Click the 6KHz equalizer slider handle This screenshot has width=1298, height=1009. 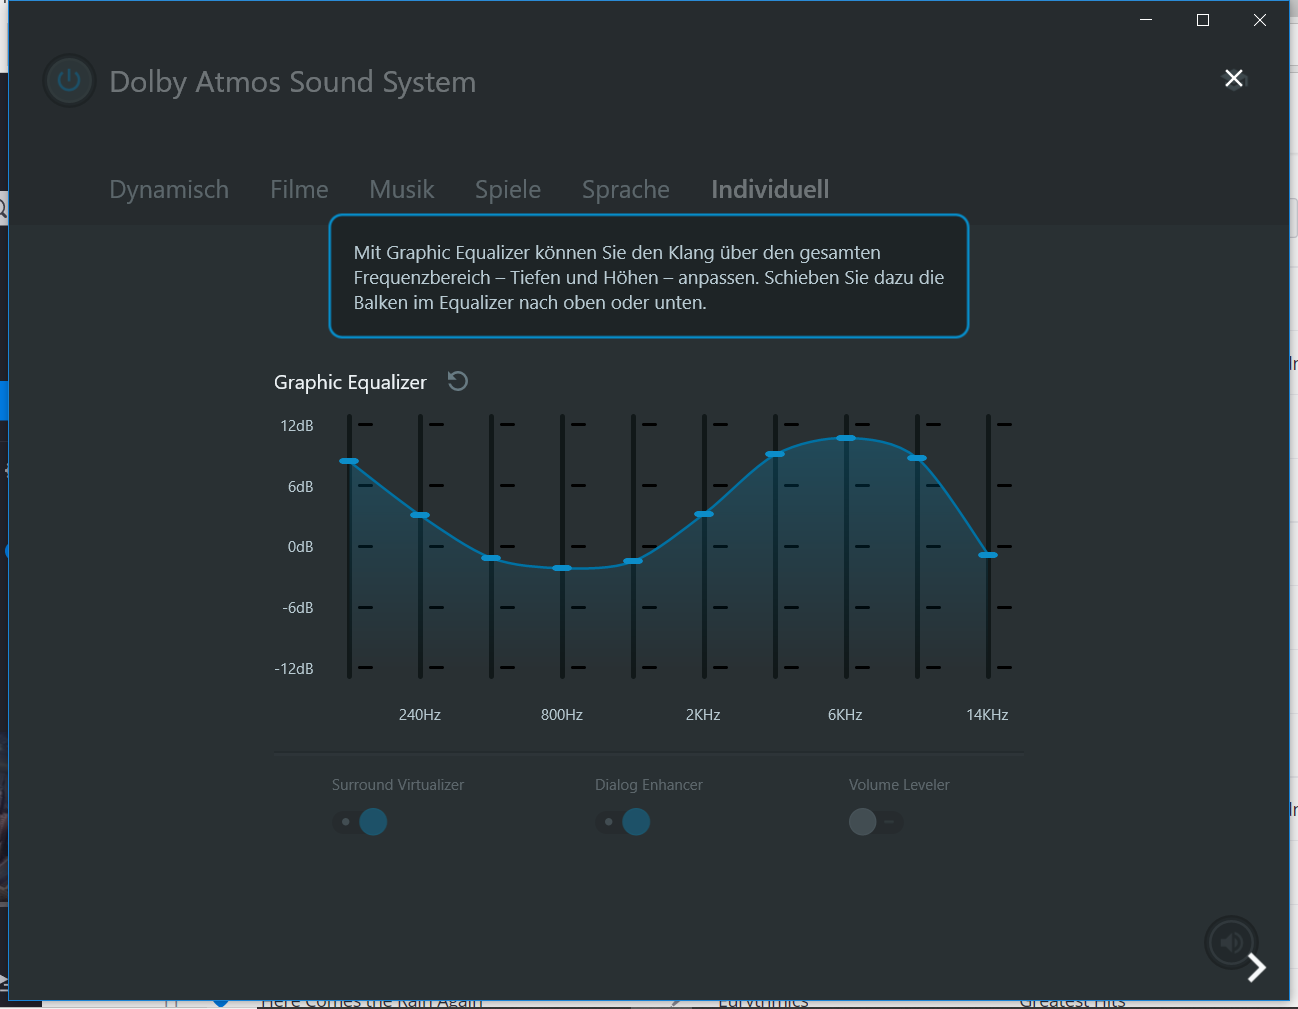[846, 438]
